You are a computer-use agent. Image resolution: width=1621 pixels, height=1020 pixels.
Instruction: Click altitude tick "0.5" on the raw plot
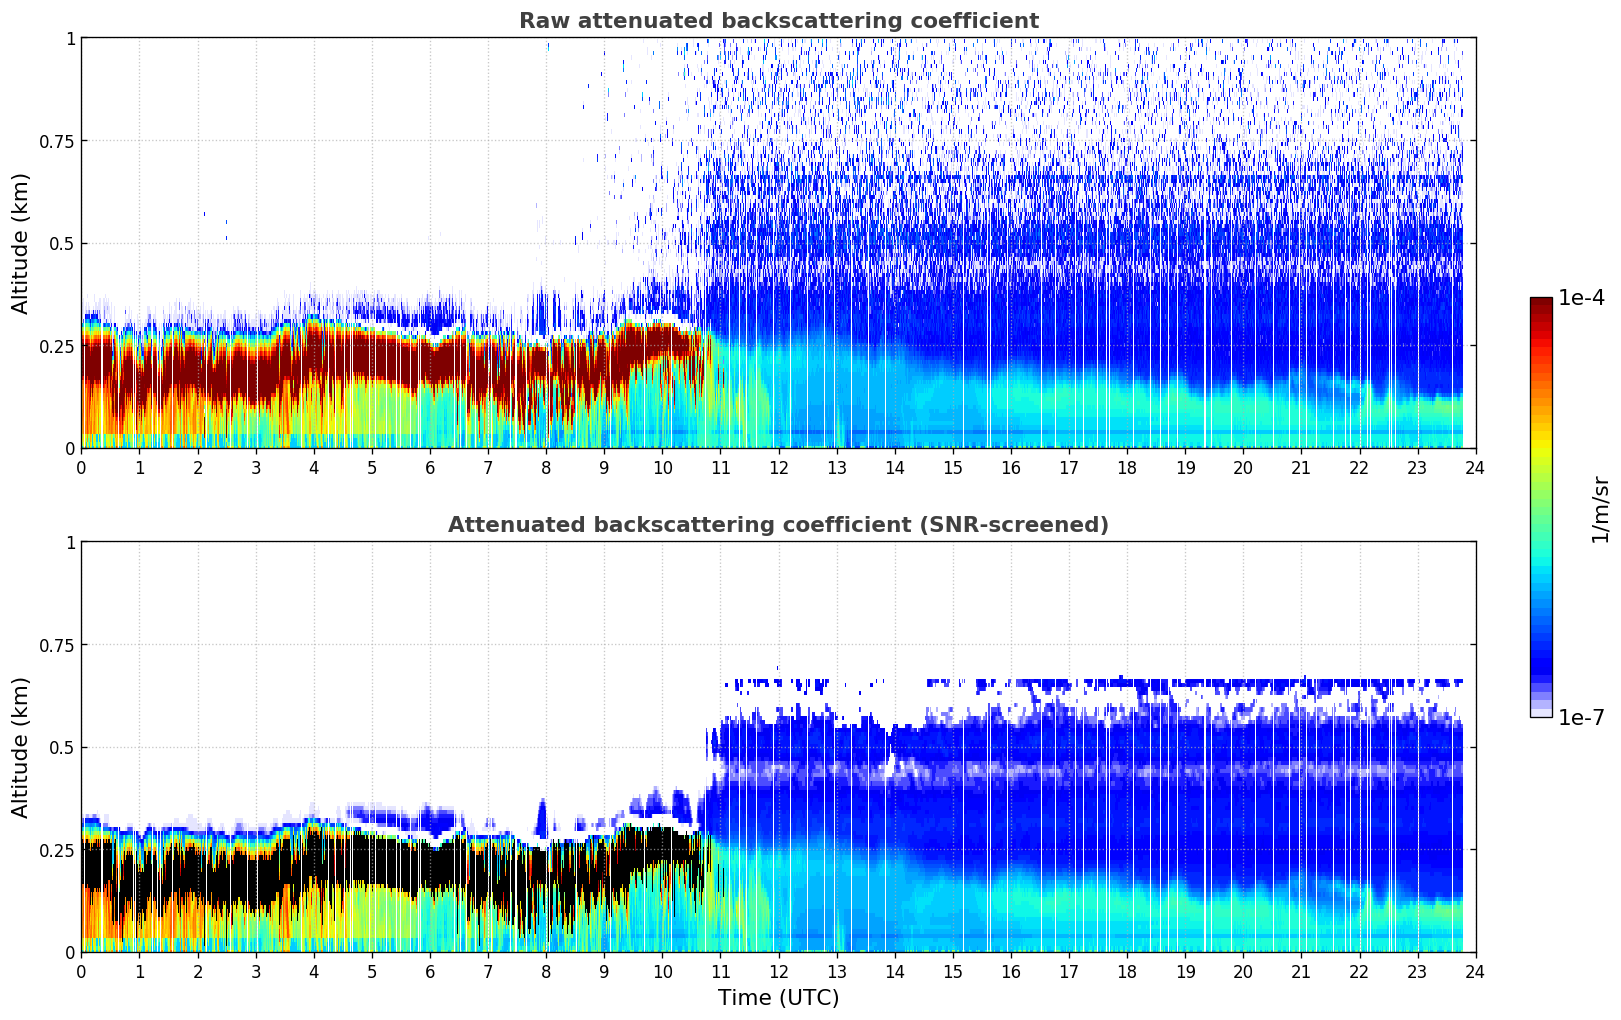tap(62, 243)
